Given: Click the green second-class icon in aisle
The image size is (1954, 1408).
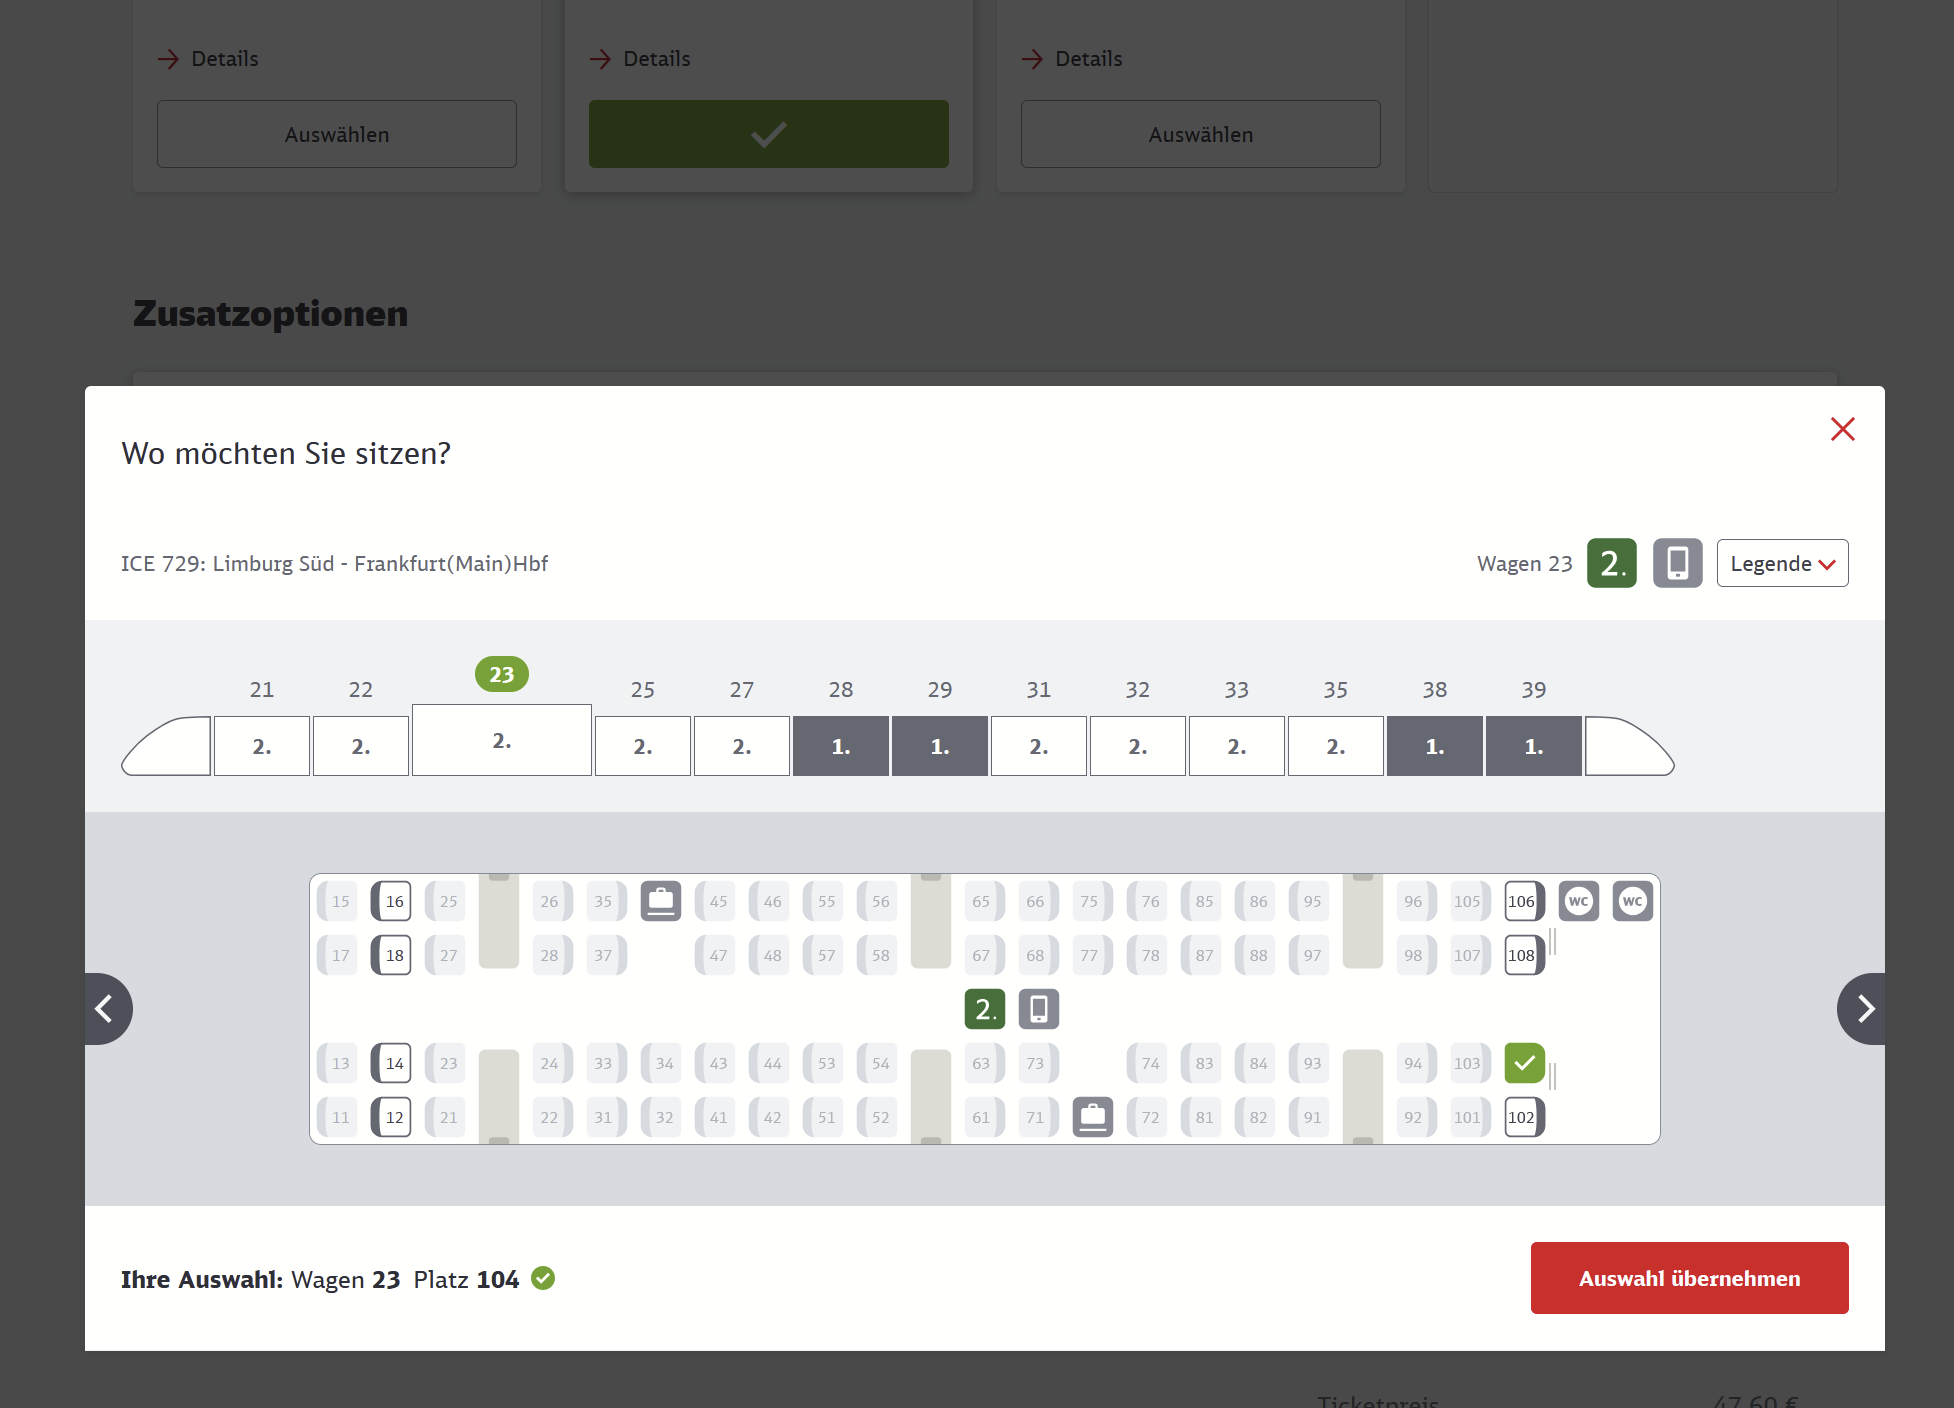Looking at the screenshot, I should tap(984, 1009).
